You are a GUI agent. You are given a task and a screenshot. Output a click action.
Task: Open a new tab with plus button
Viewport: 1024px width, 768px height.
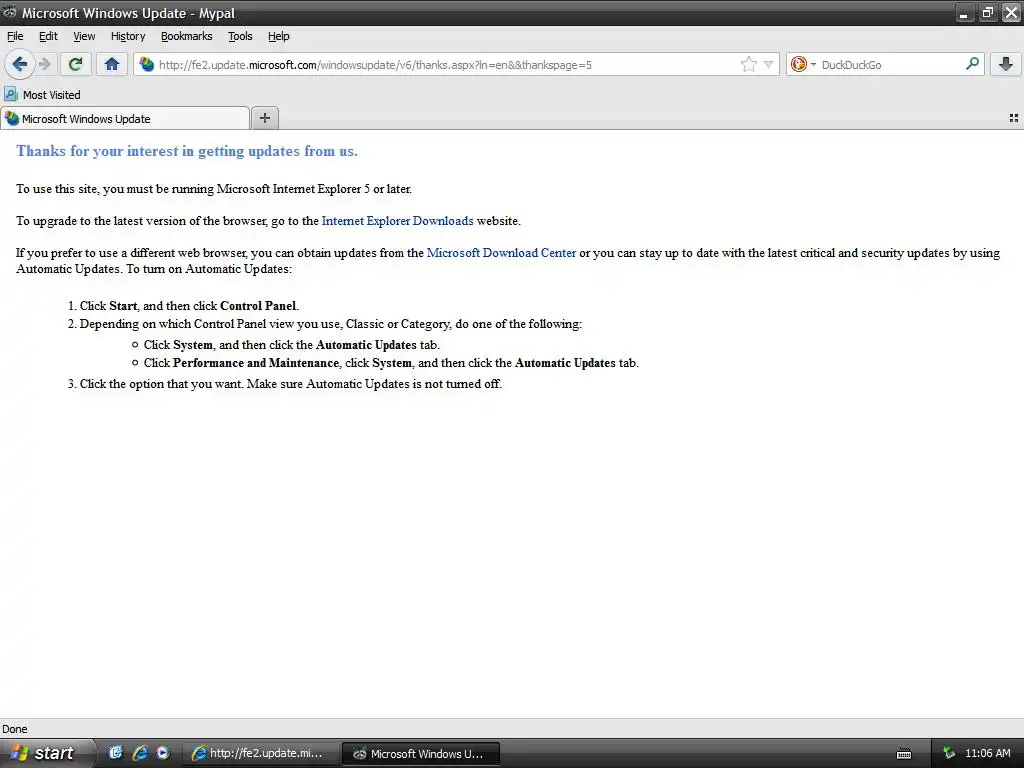(264, 118)
